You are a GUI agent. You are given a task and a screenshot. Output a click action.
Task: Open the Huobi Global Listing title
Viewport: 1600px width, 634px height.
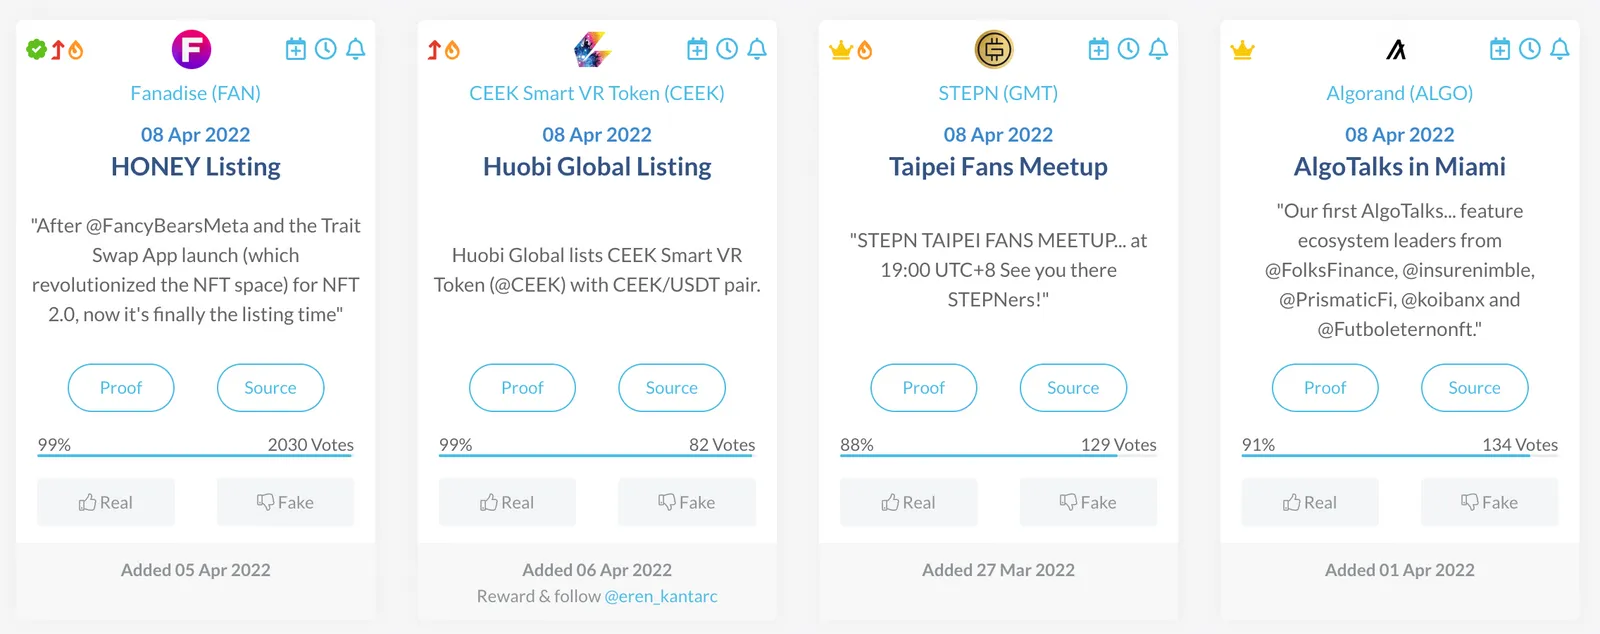pyautogui.click(x=597, y=167)
